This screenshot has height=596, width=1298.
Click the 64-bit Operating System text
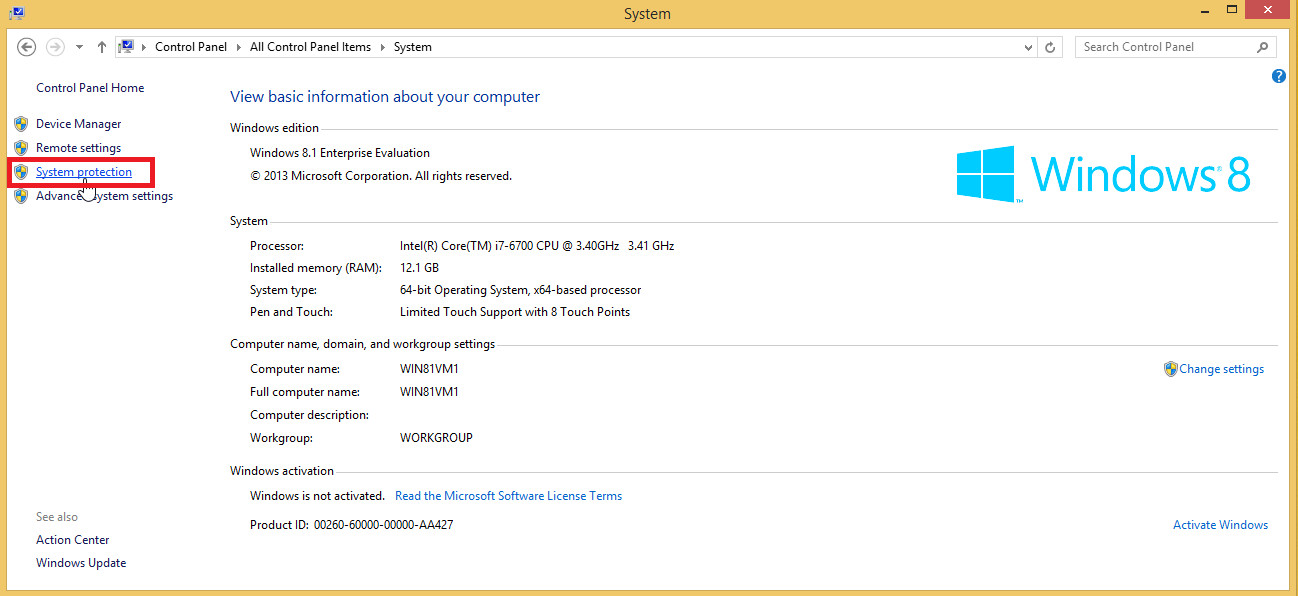[520, 290]
